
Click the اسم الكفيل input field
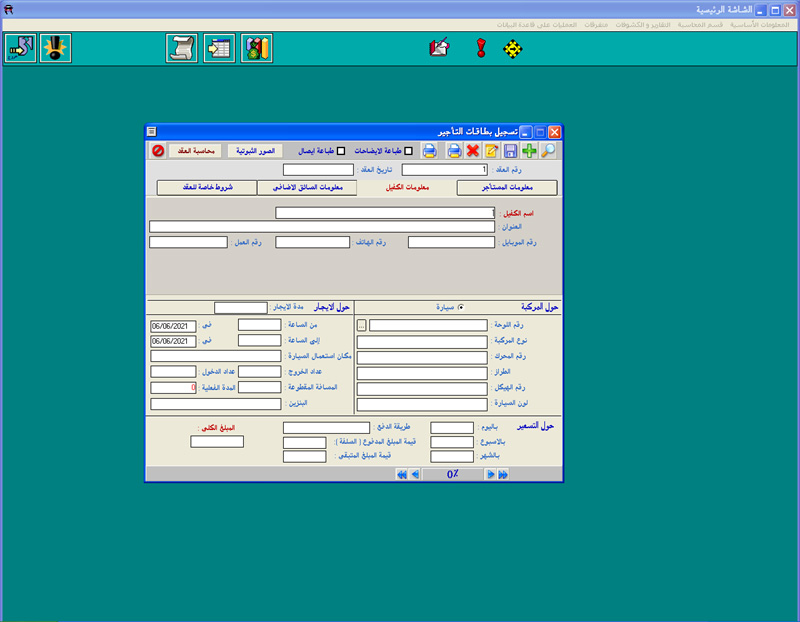(x=385, y=212)
